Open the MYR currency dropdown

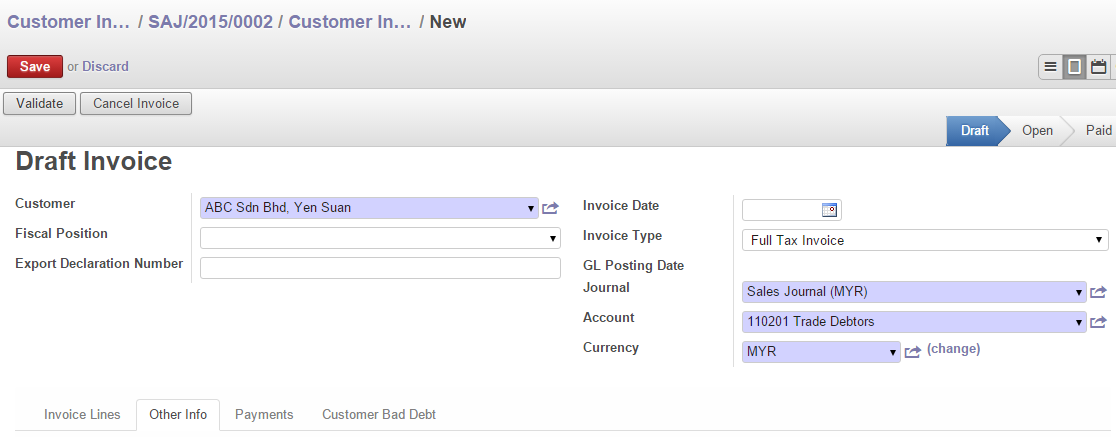coord(893,352)
